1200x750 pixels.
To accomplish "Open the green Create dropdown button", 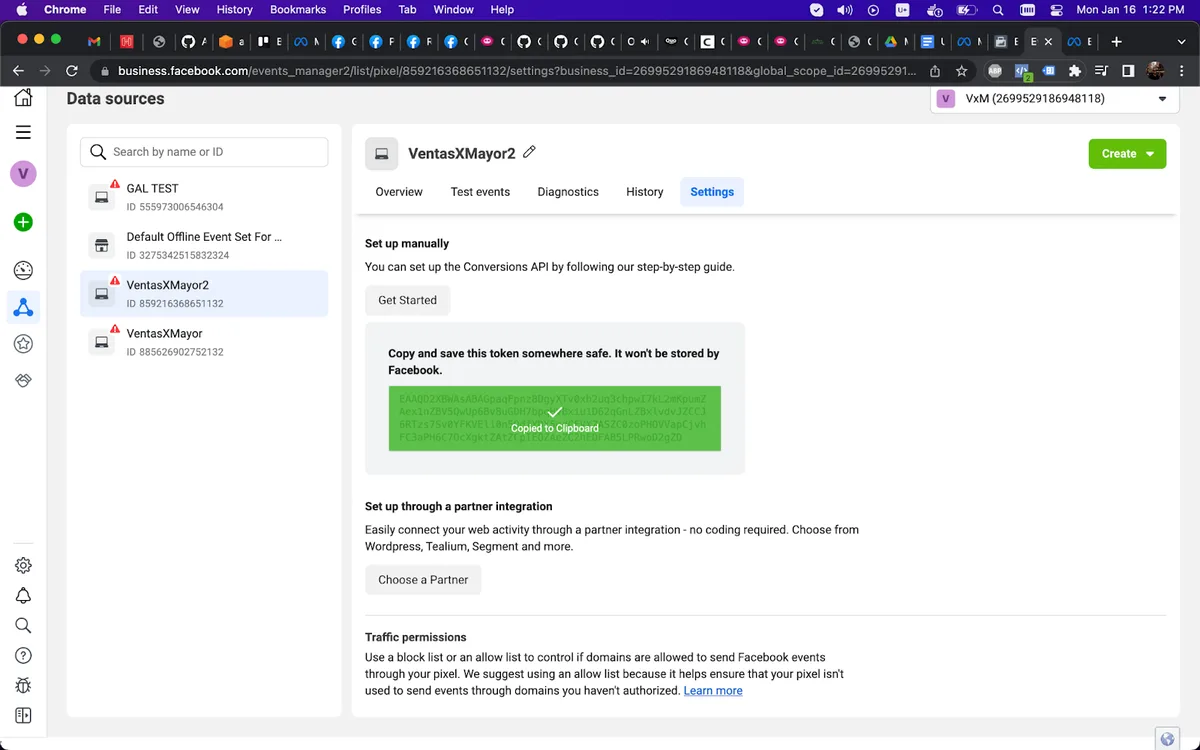I will click(1127, 154).
